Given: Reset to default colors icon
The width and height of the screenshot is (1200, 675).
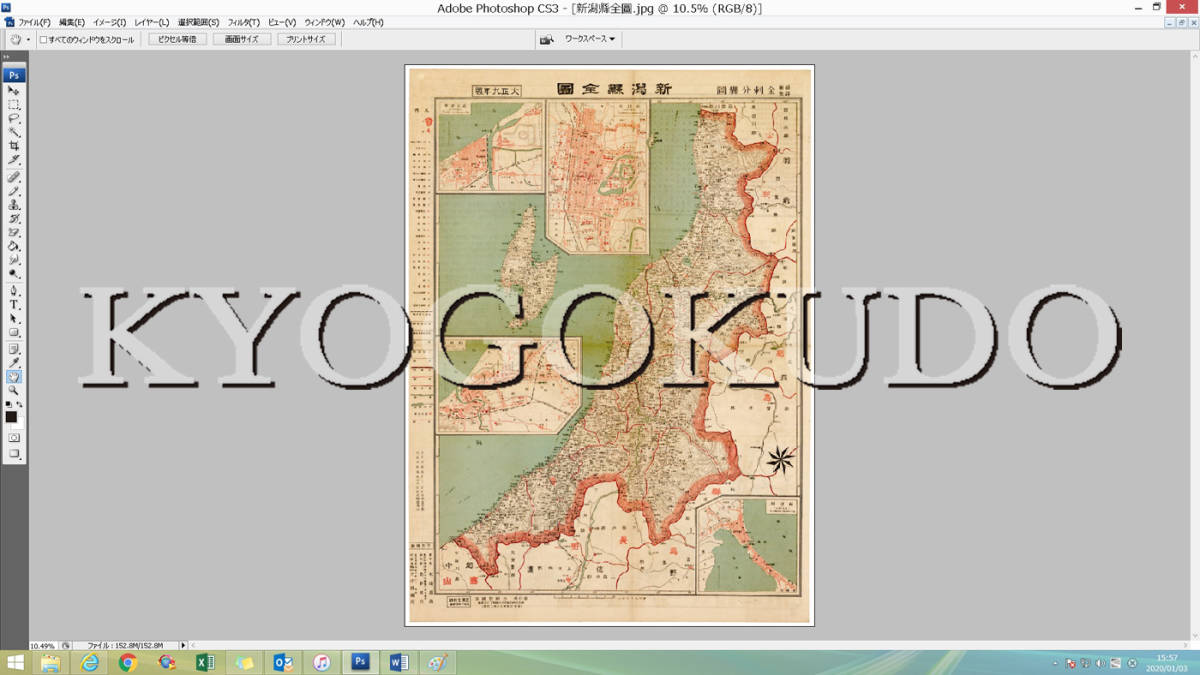Looking at the screenshot, I should click(x=8, y=404).
